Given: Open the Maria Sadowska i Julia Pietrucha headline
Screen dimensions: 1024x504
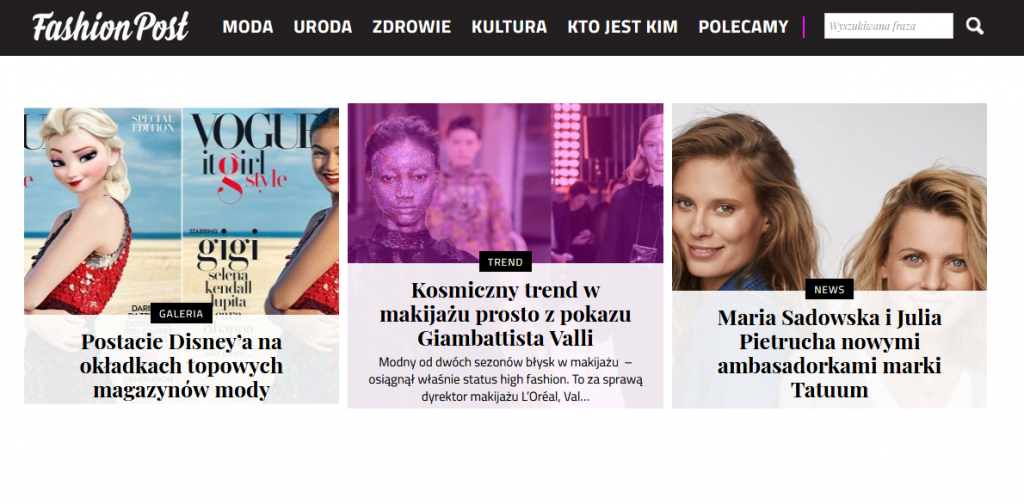Looking at the screenshot, I should pos(829,354).
